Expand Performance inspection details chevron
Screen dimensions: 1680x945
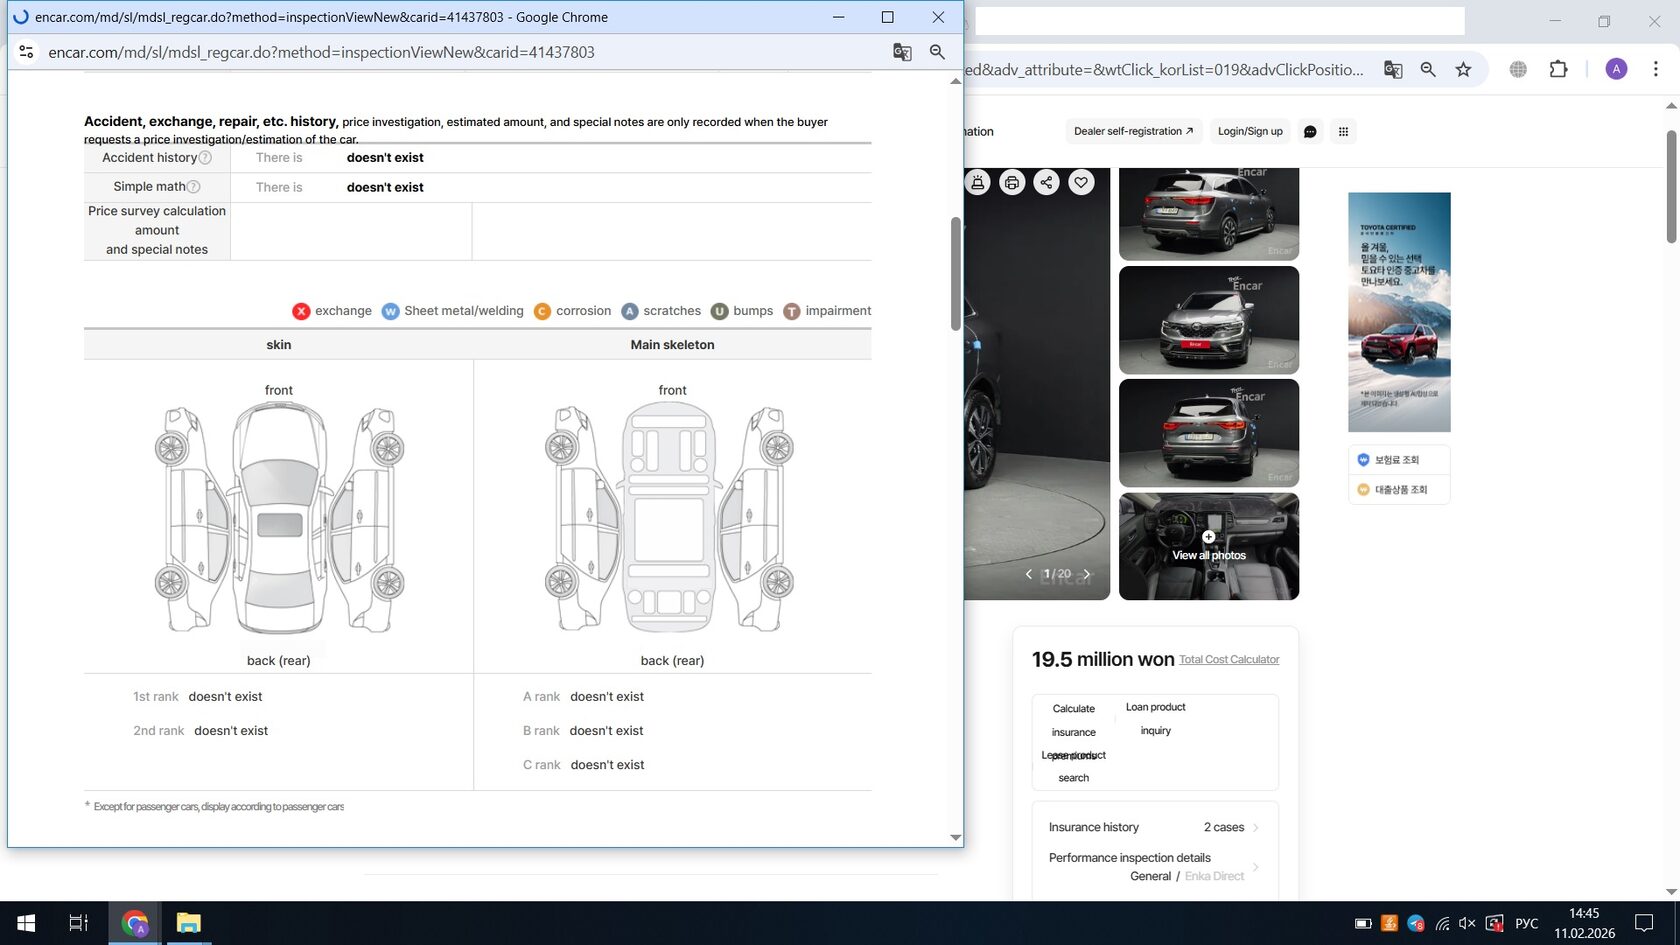coord(1255,867)
